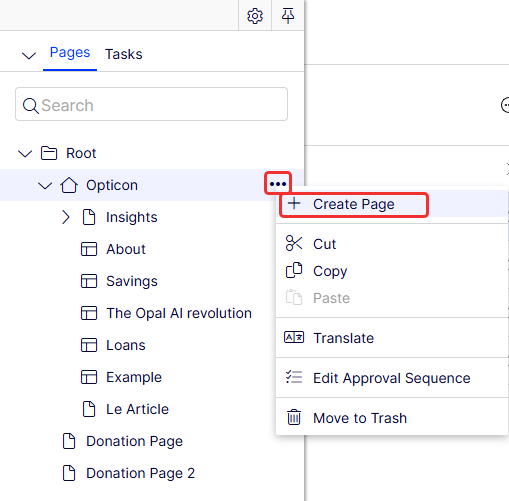Collapse the Opticon node

[x=45, y=185]
